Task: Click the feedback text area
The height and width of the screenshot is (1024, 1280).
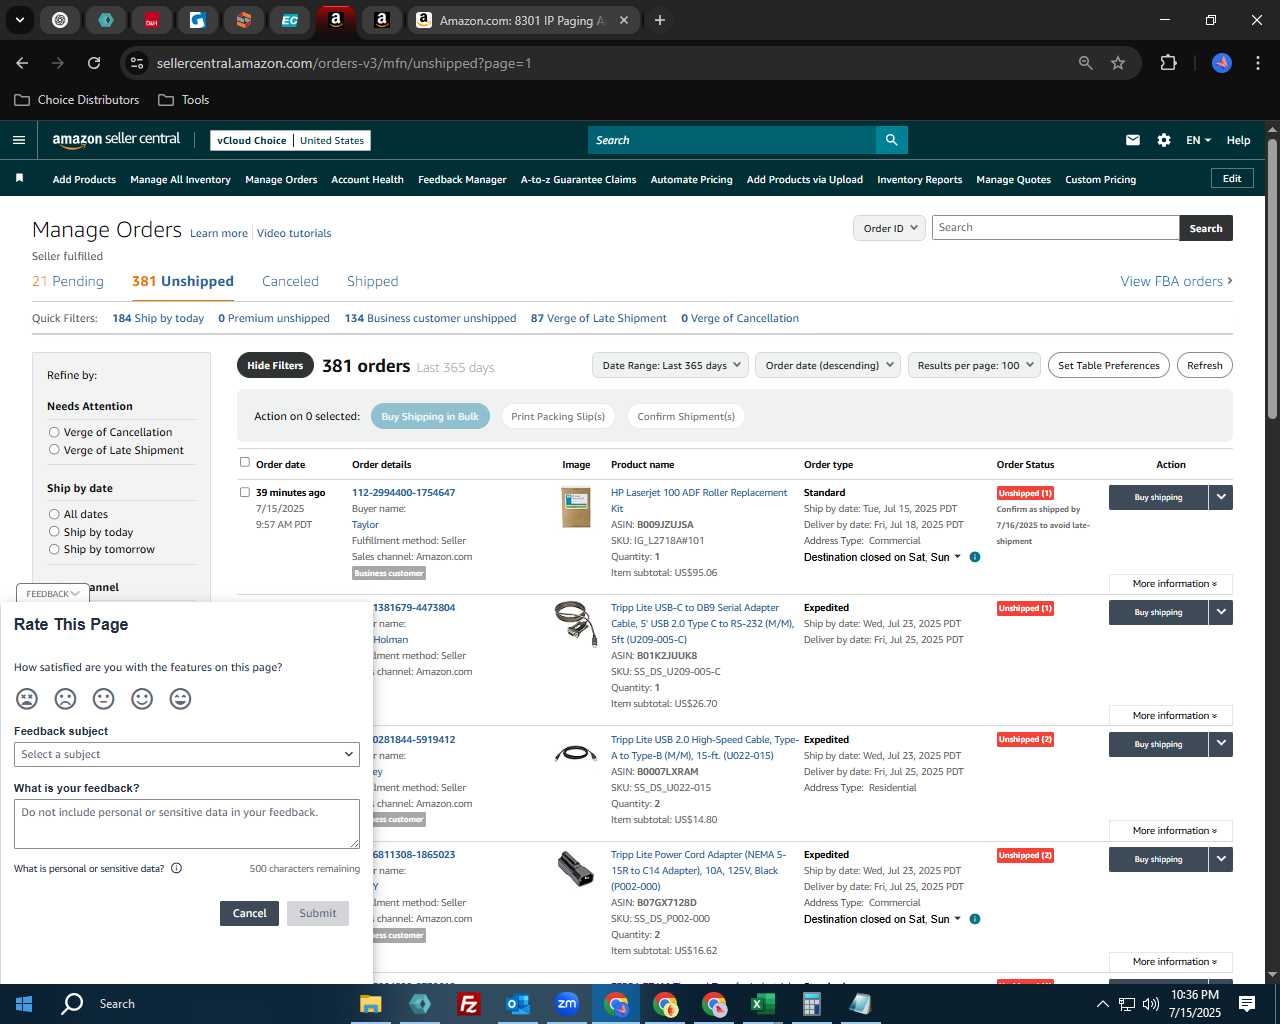Action: tap(187, 824)
